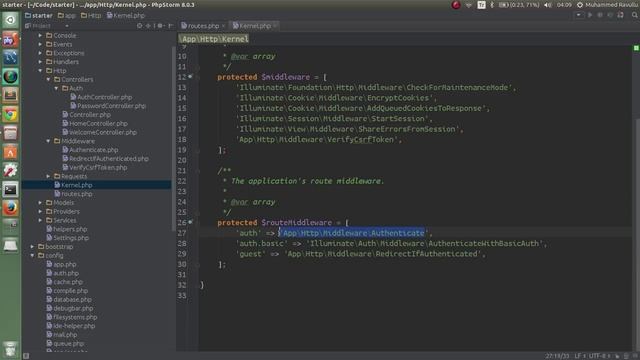Viewport: 640px width, 360px height.
Task: Click the scroll-from-source icon in the Project panel
Action: click(140, 26)
